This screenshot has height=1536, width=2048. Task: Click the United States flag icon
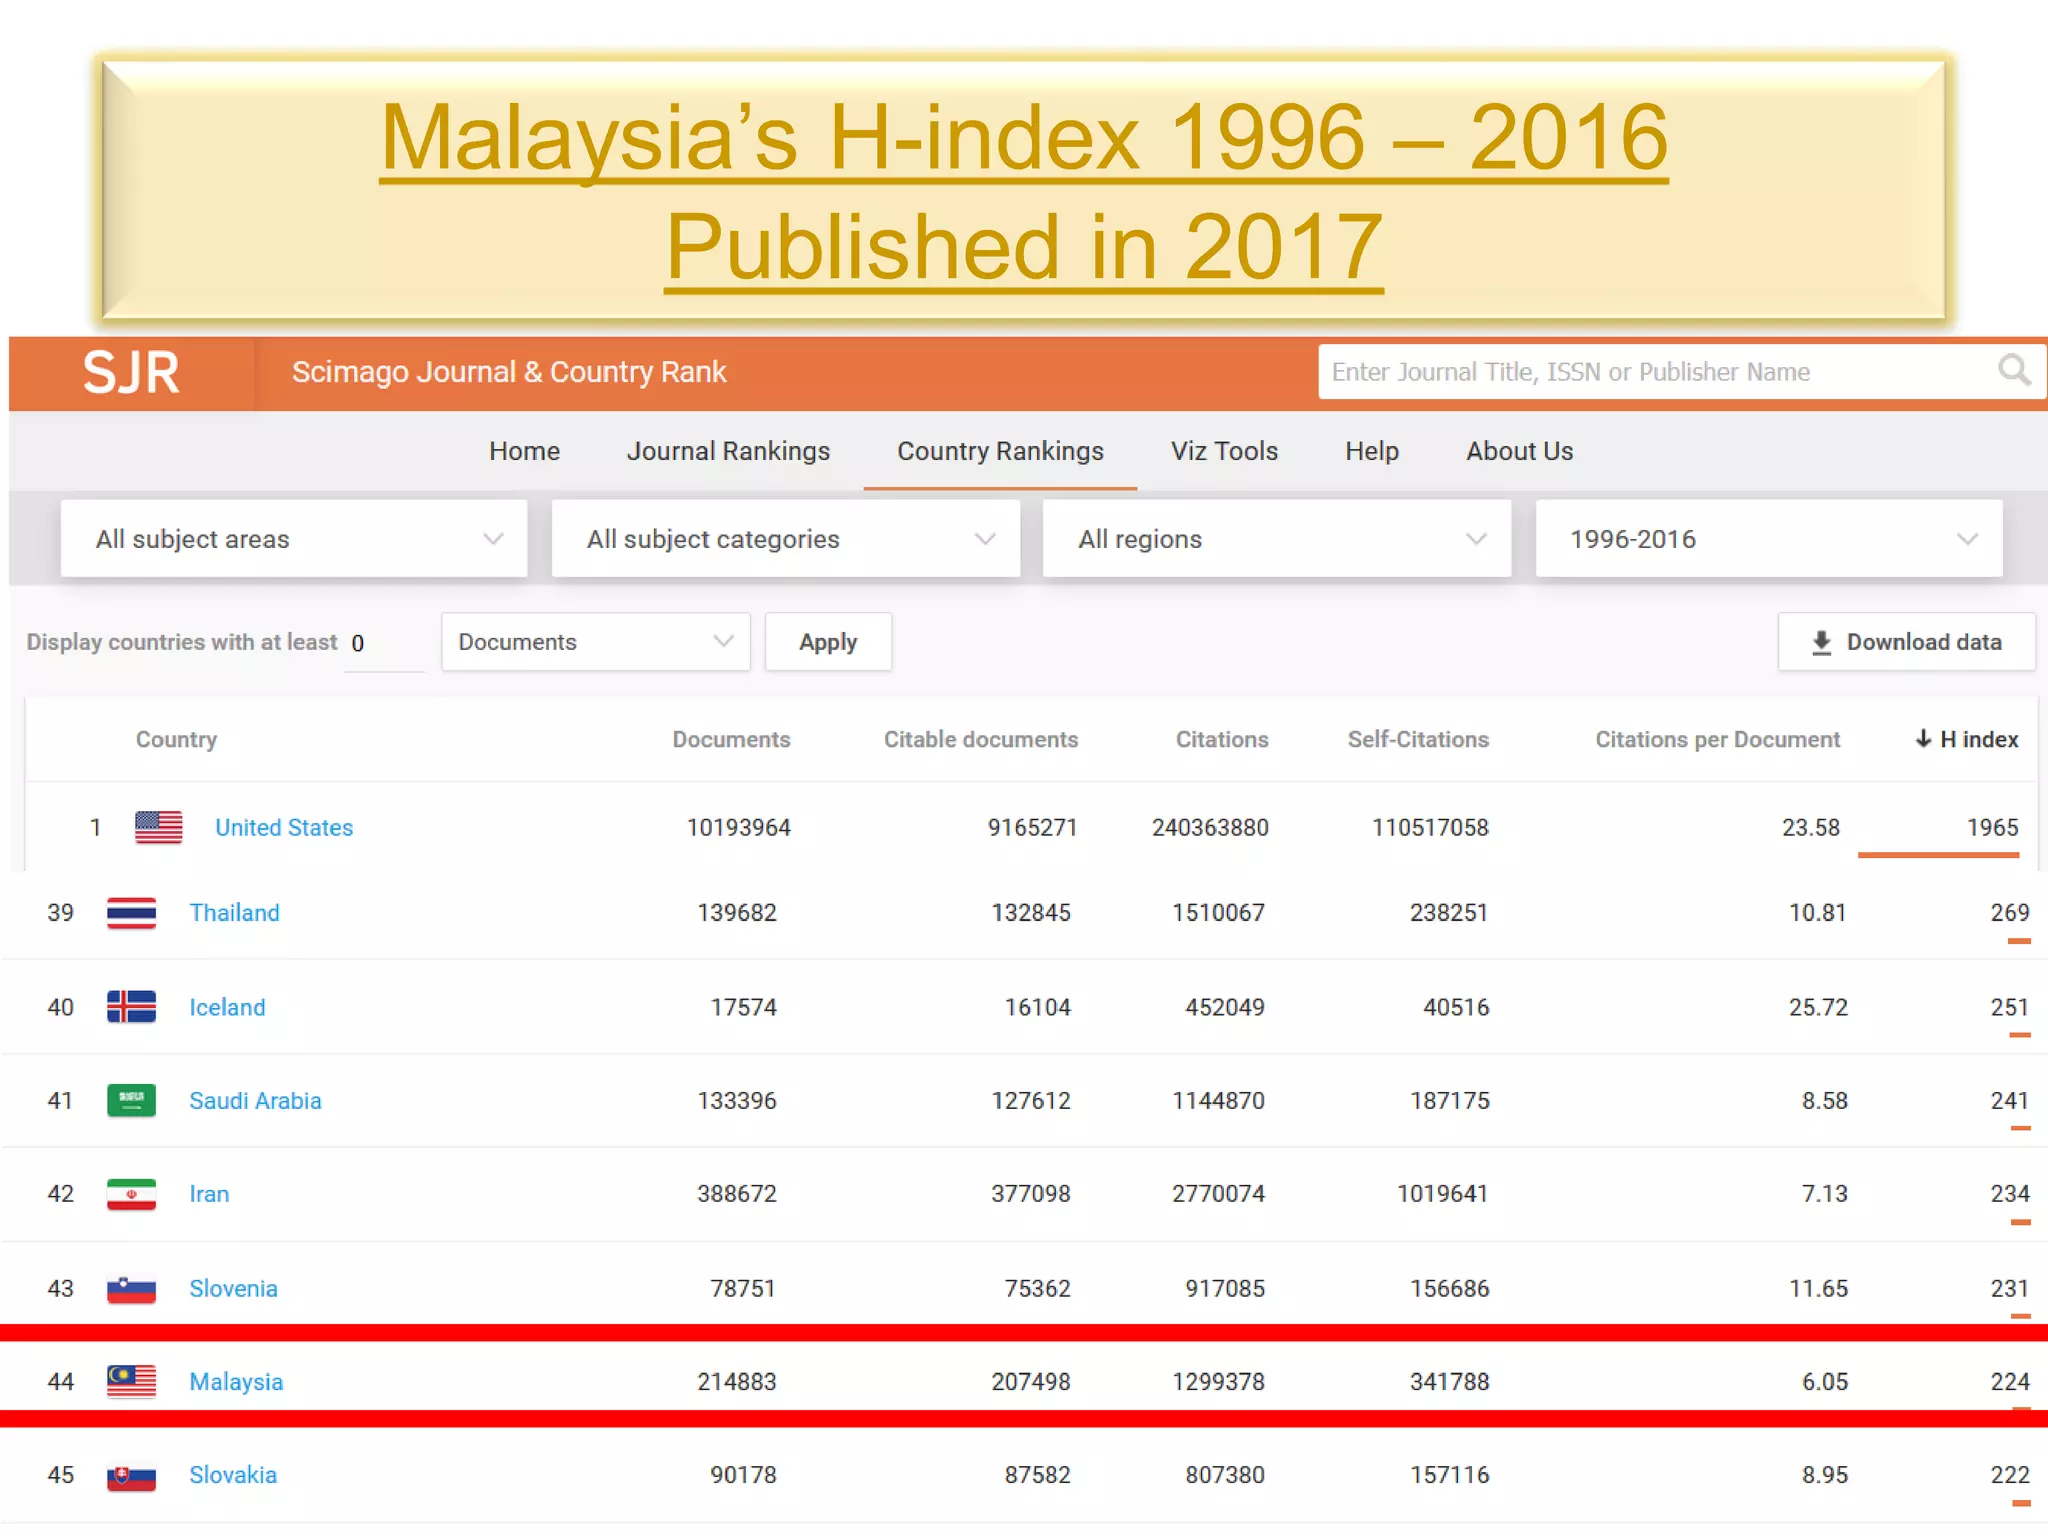159,828
